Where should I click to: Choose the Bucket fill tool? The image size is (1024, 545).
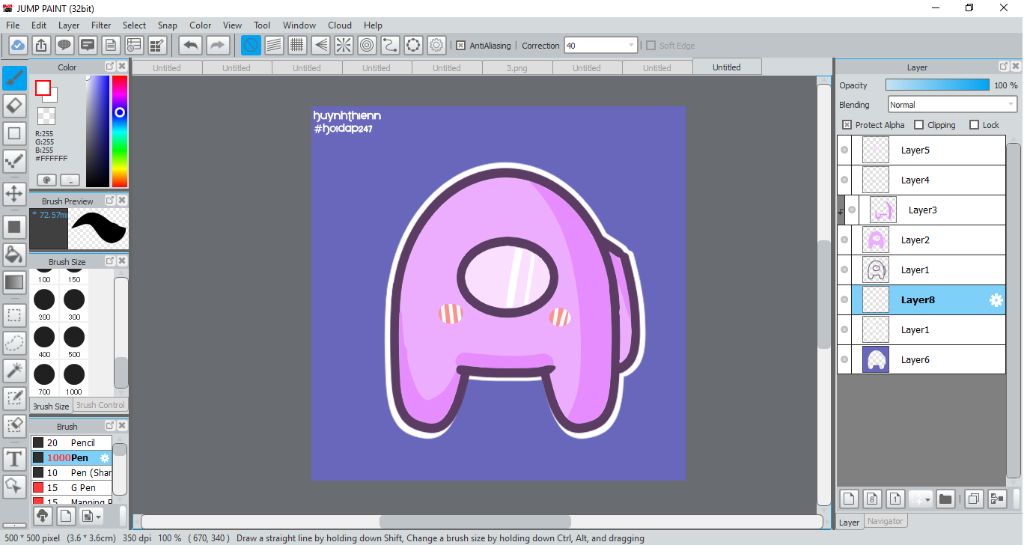pyautogui.click(x=14, y=255)
